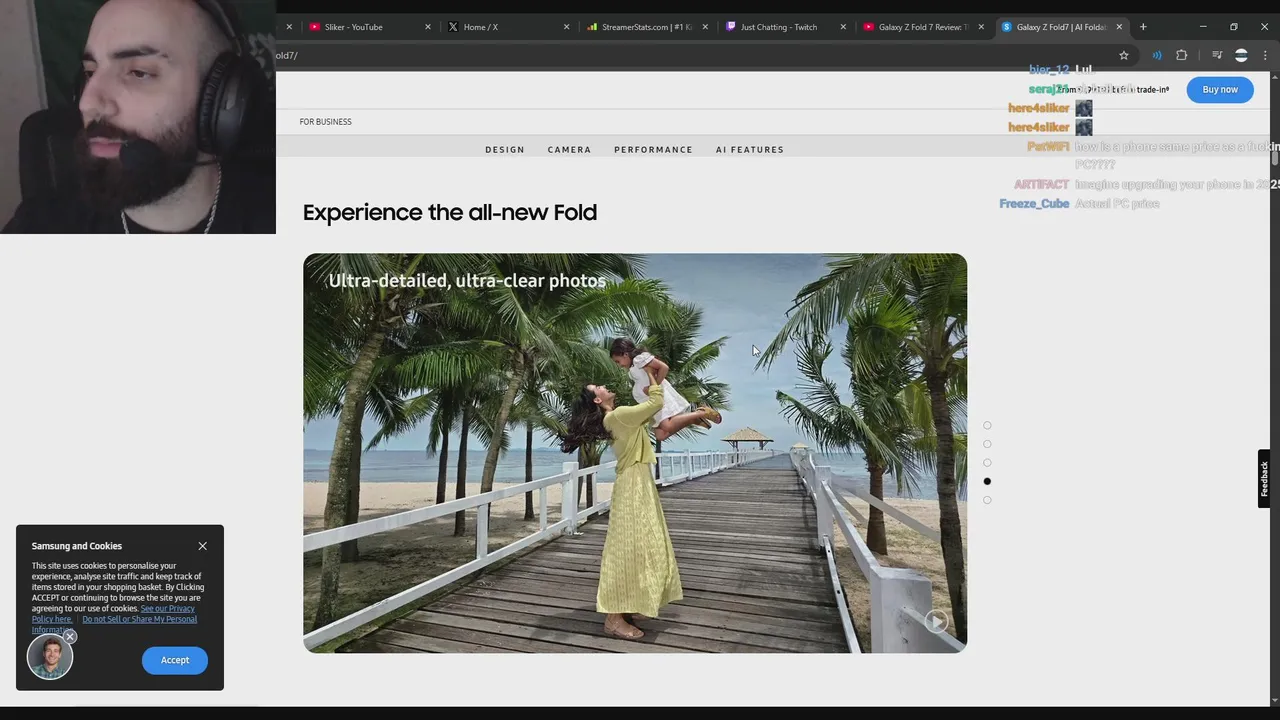Close the Sliker - YouTube tab
Screen dimensions: 1280x720
pyautogui.click(x=428, y=27)
